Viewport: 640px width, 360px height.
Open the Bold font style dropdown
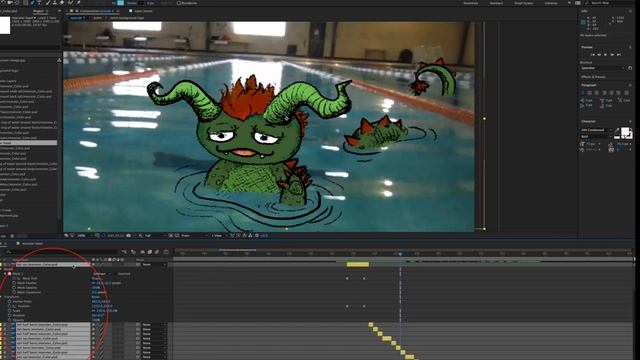point(596,136)
